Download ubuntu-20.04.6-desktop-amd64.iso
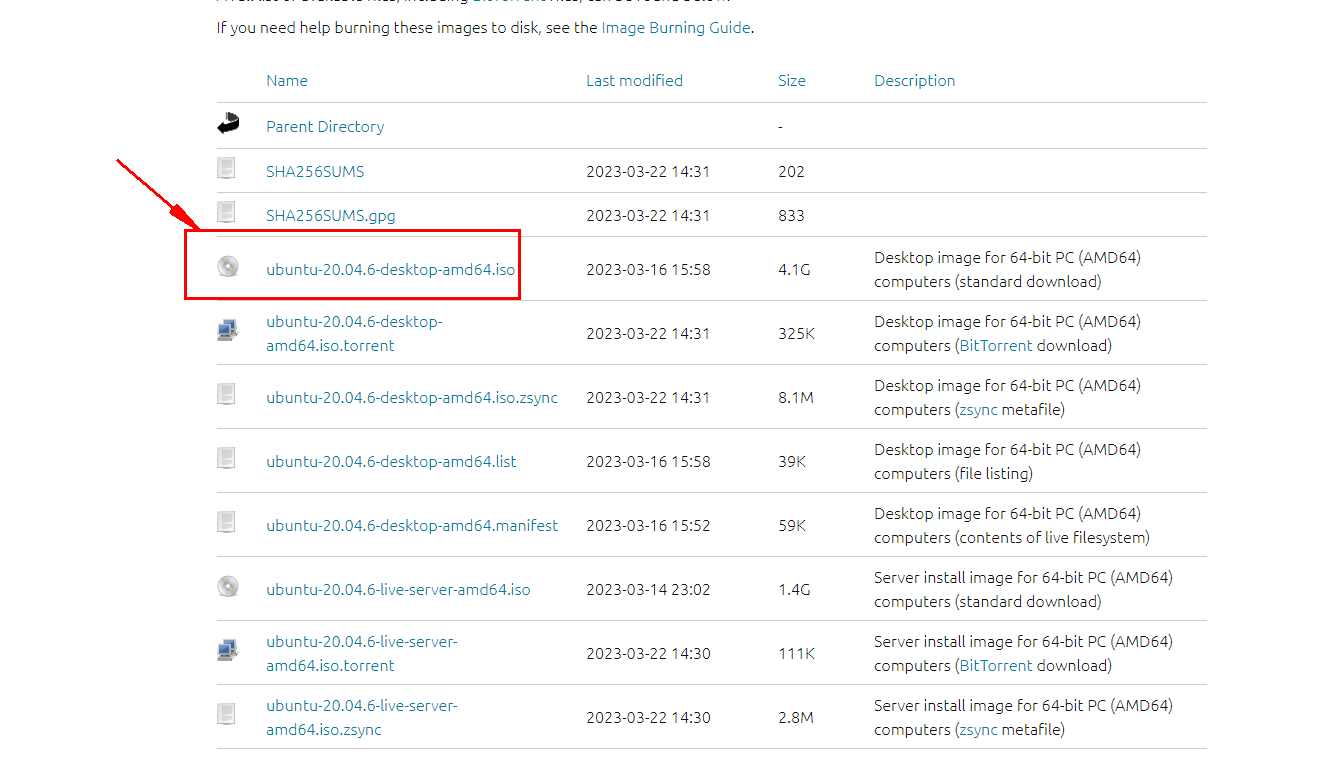The image size is (1321, 757). 391,269
